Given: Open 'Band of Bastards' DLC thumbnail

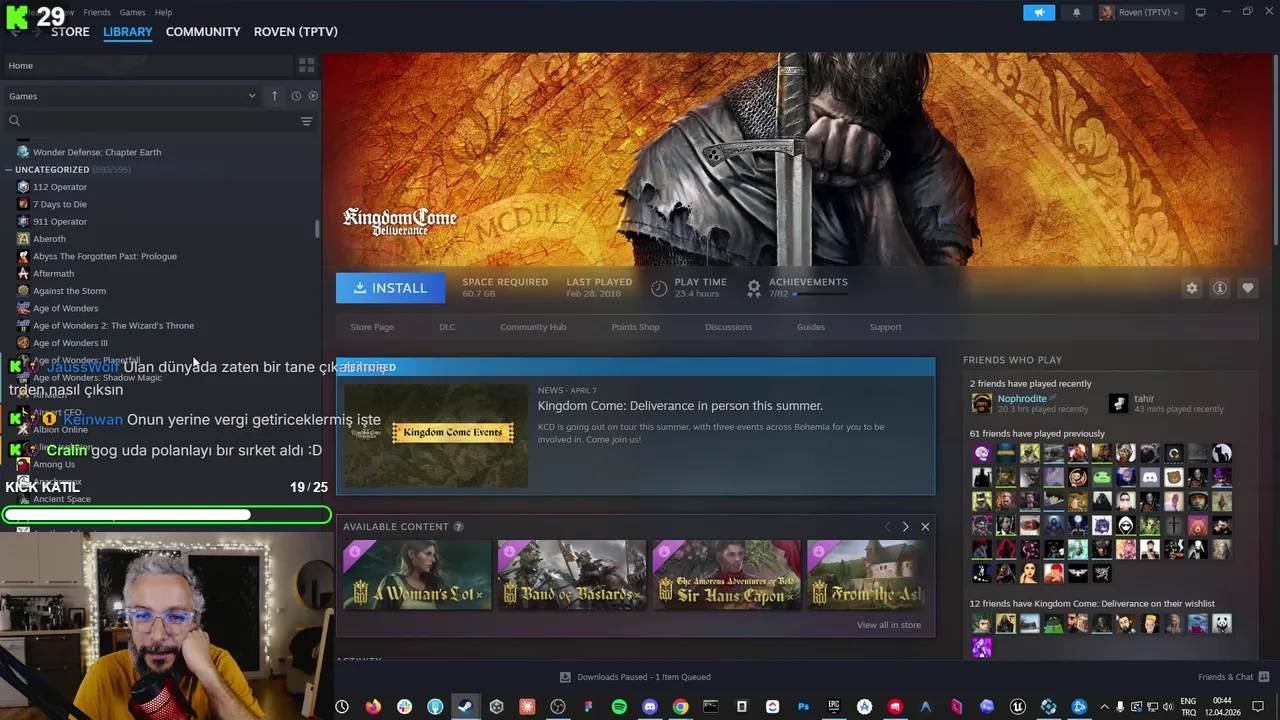Looking at the screenshot, I should (572, 575).
